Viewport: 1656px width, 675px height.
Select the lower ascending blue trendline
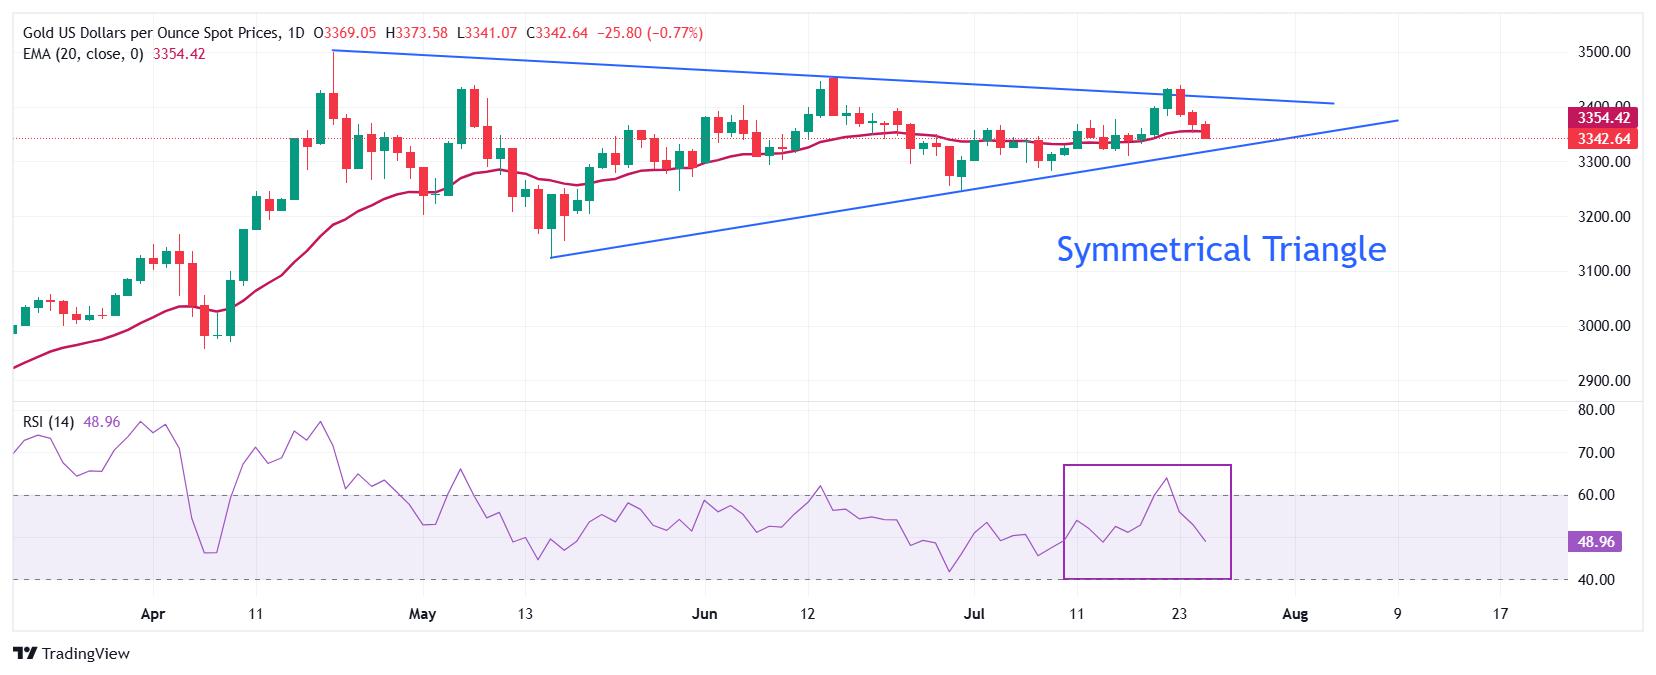coord(974,189)
